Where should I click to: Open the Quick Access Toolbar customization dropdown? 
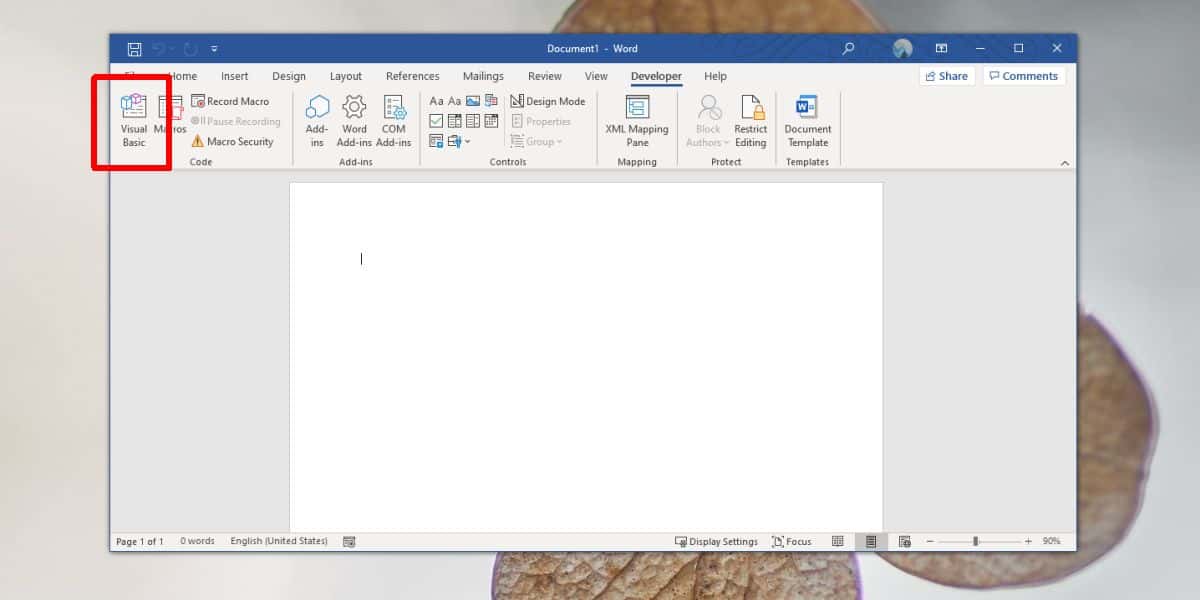[214, 47]
